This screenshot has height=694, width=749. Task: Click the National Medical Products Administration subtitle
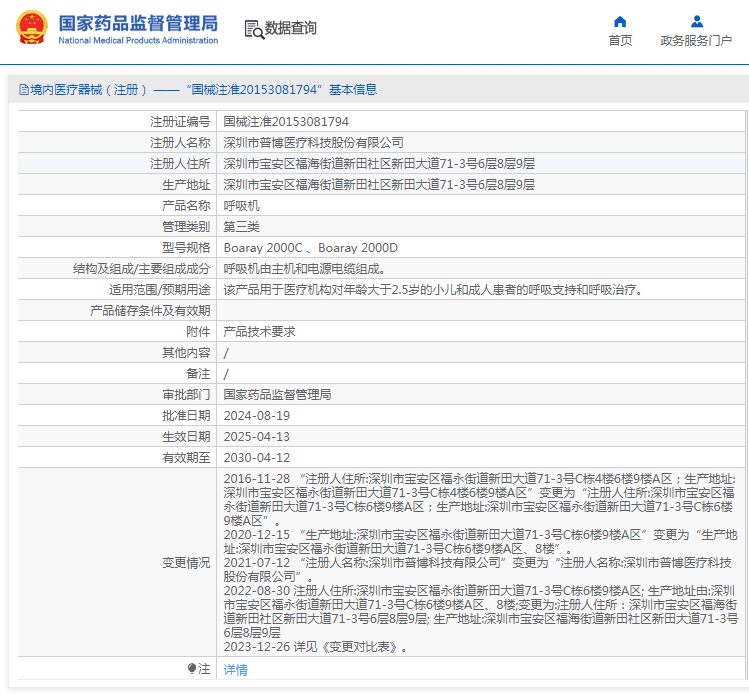tap(138, 41)
